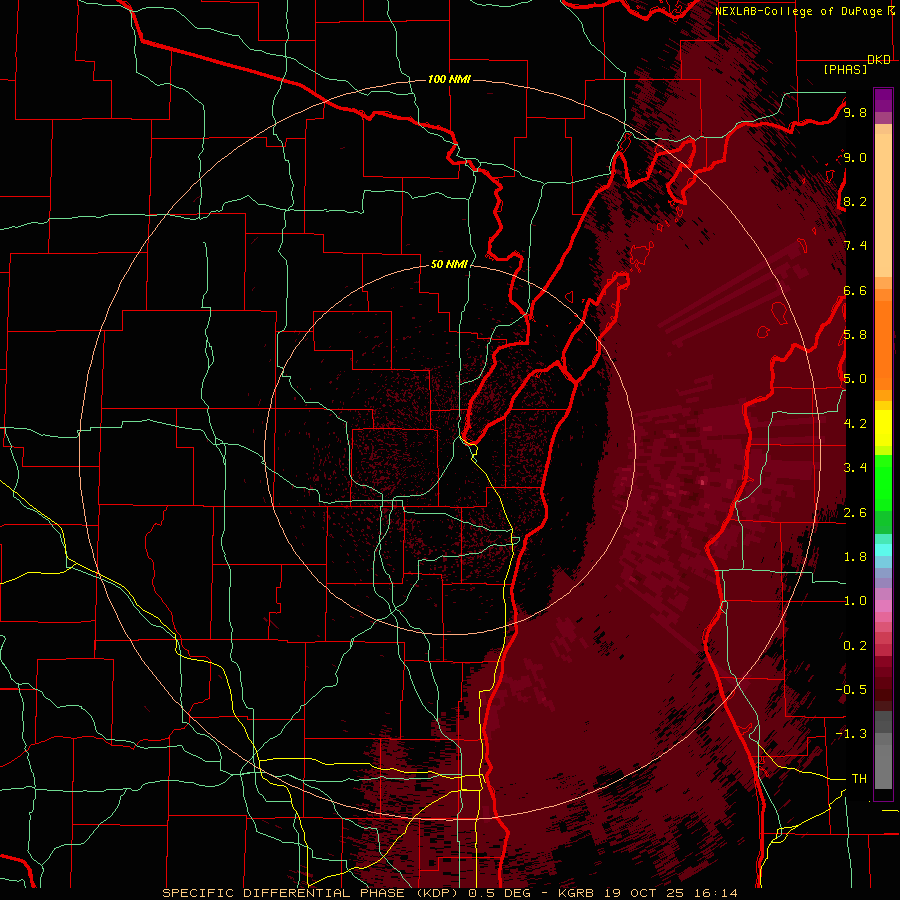
Task: Click the purple segment atop the color bar
Action: coord(883,100)
